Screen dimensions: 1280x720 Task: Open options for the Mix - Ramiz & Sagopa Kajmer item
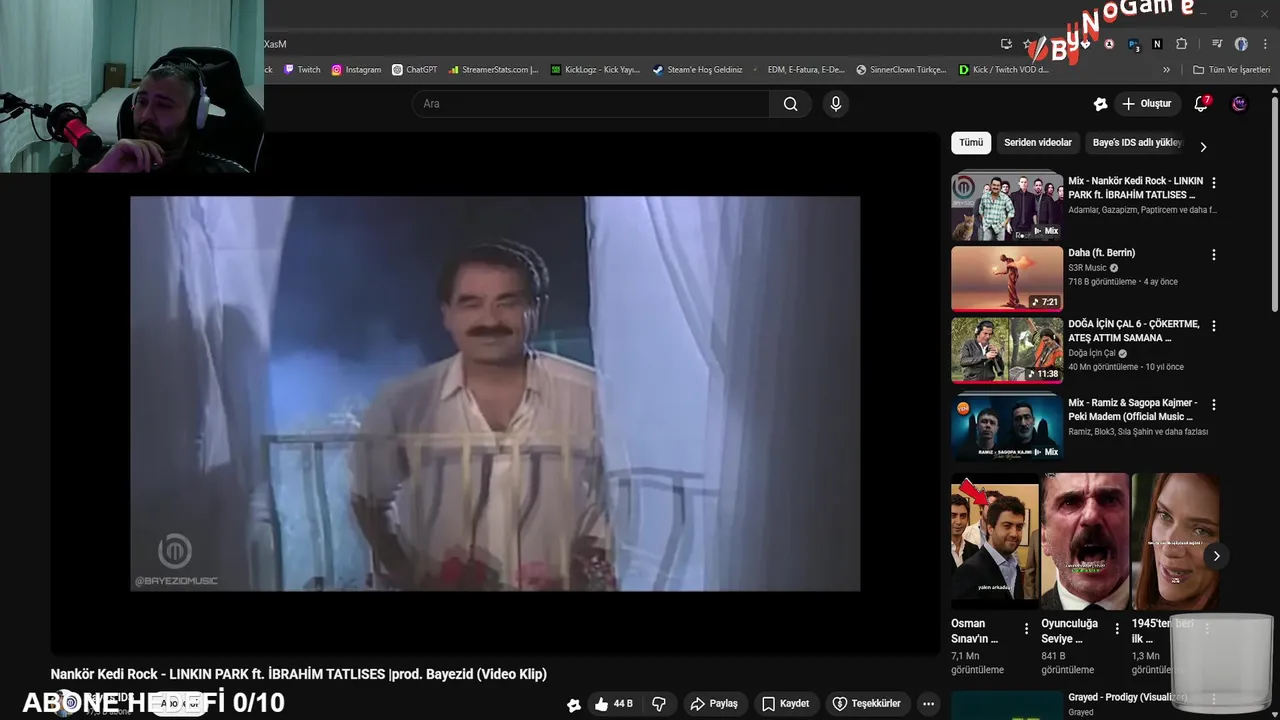[1214, 405]
